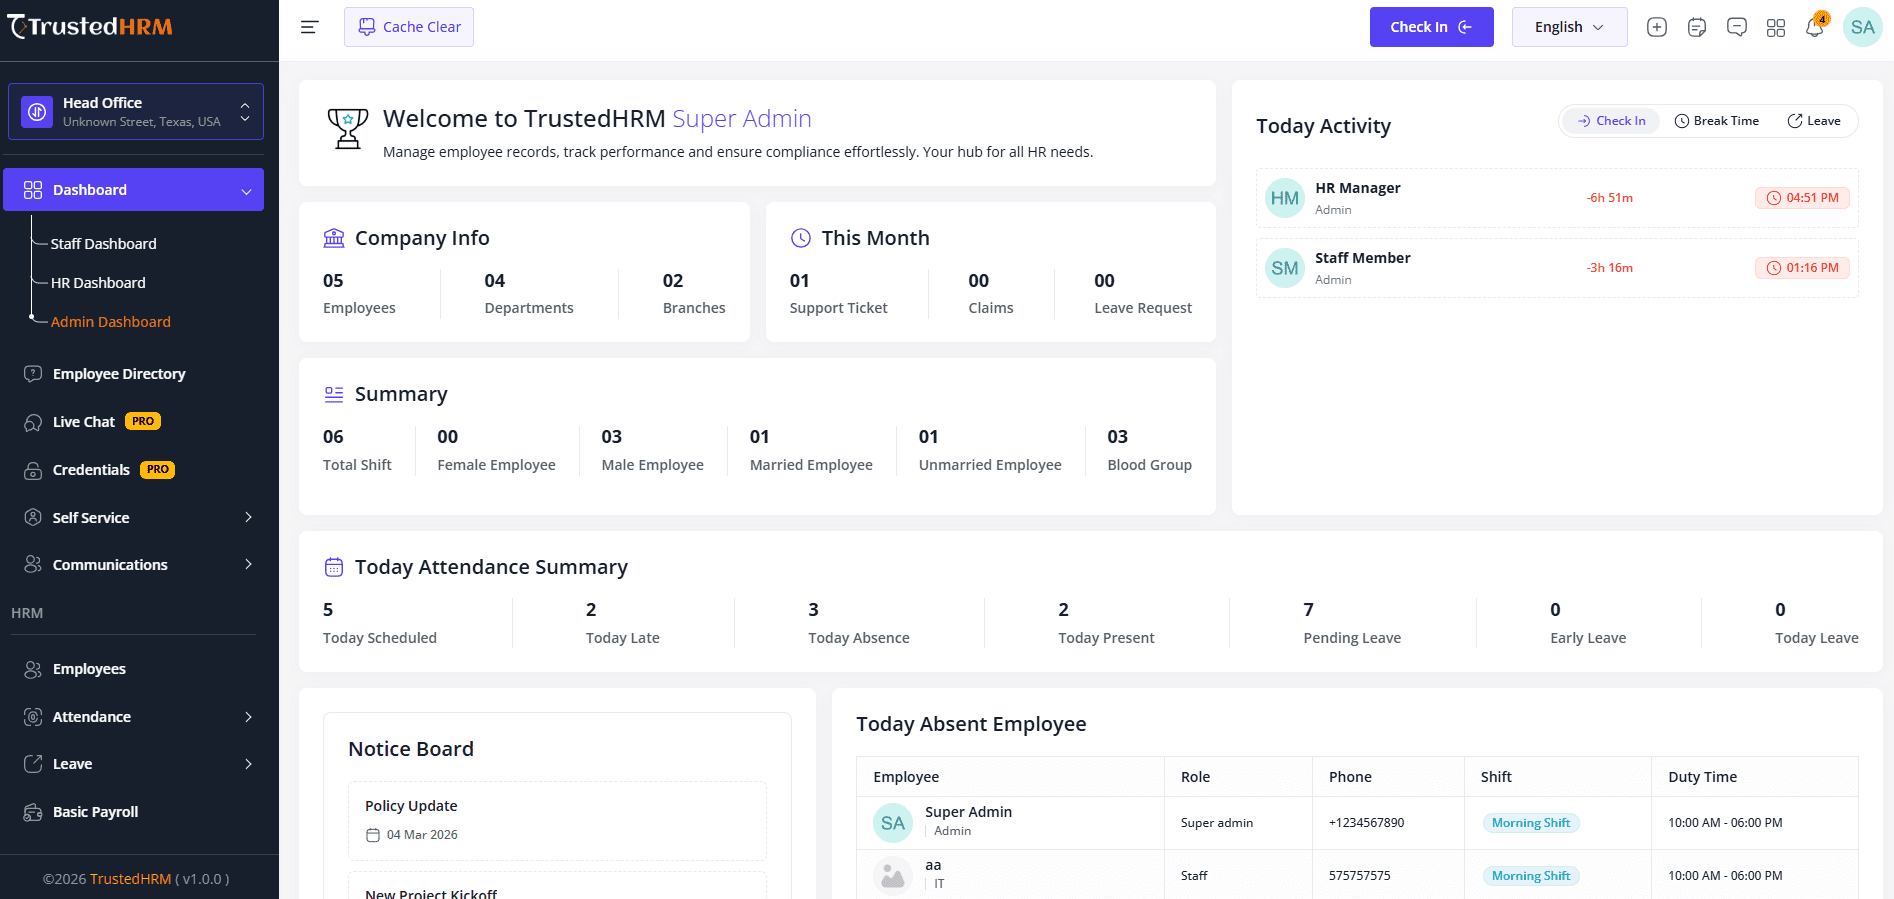1894x899 pixels.
Task: Open the English language dropdown
Action: pos(1569,27)
